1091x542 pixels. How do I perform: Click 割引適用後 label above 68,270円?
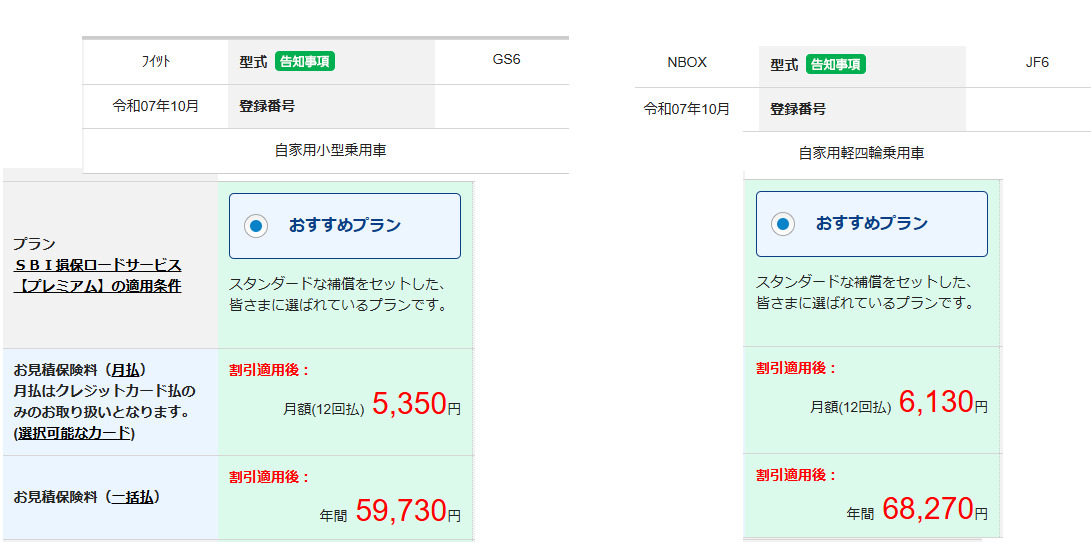point(796,475)
